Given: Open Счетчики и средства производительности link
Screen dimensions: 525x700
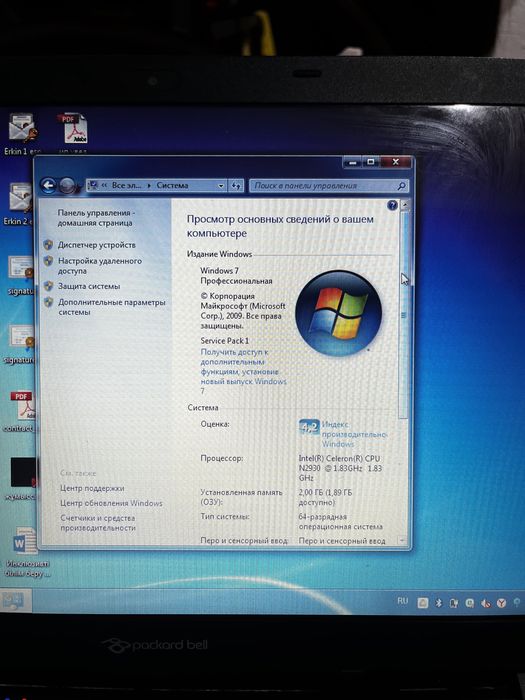Looking at the screenshot, I should point(98,523).
